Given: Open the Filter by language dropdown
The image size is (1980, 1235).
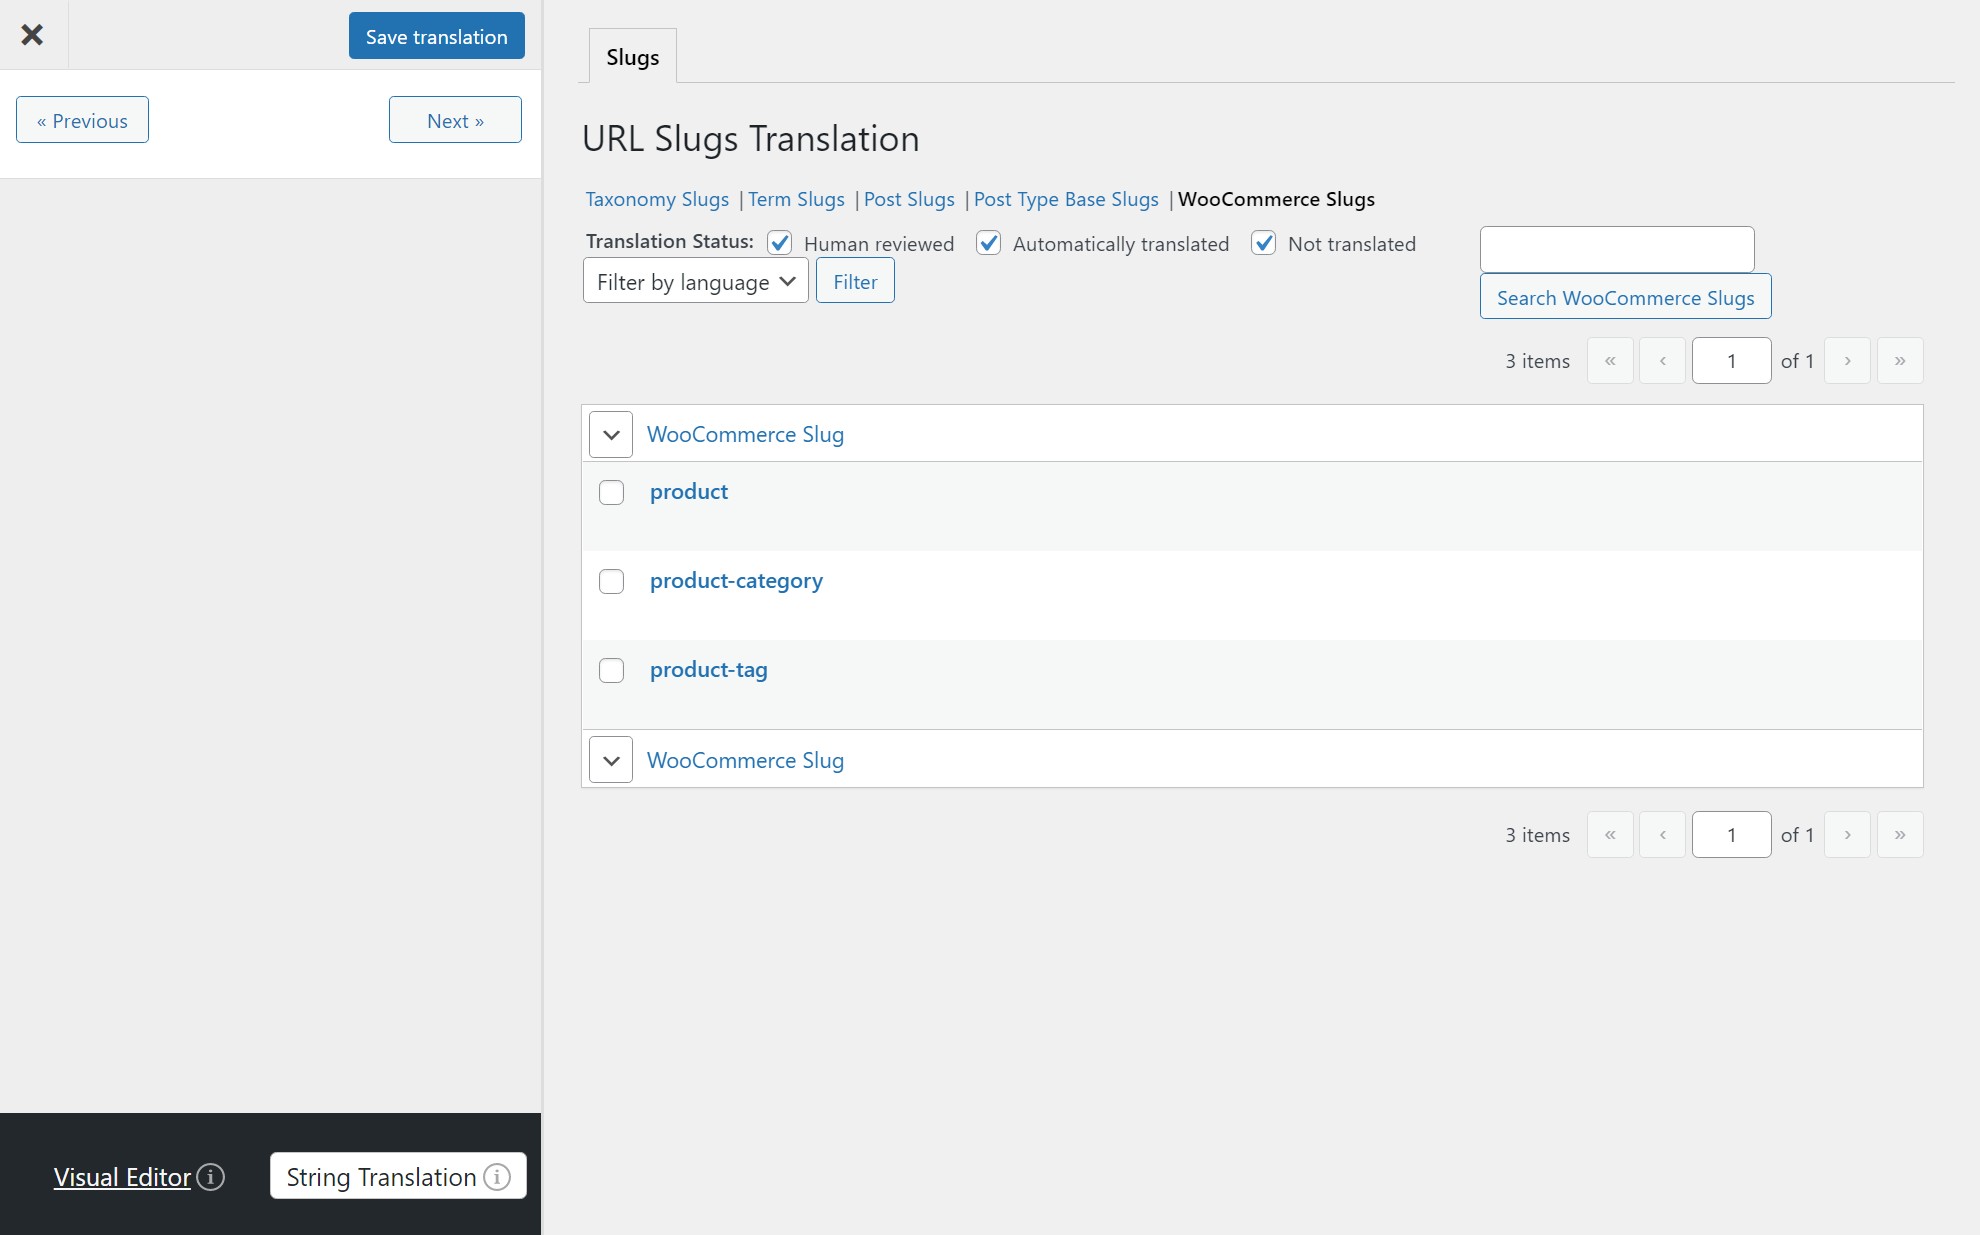Looking at the screenshot, I should click(x=695, y=281).
